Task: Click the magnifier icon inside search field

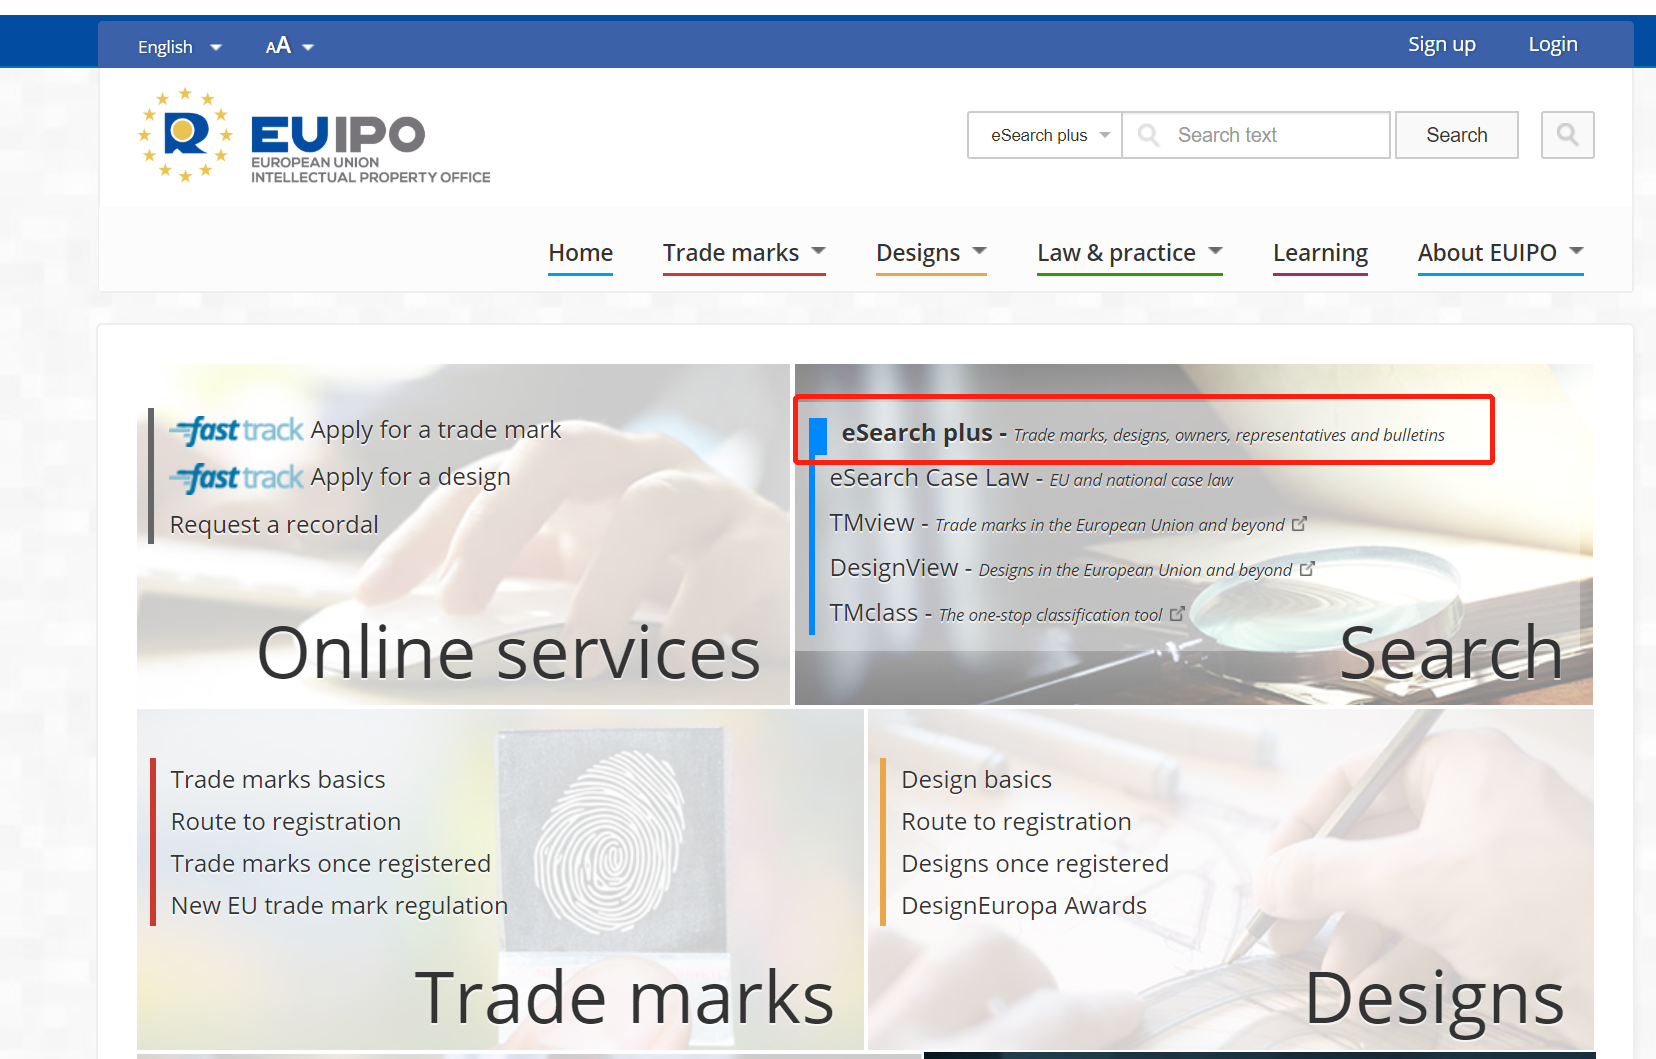Action: click(x=1148, y=135)
